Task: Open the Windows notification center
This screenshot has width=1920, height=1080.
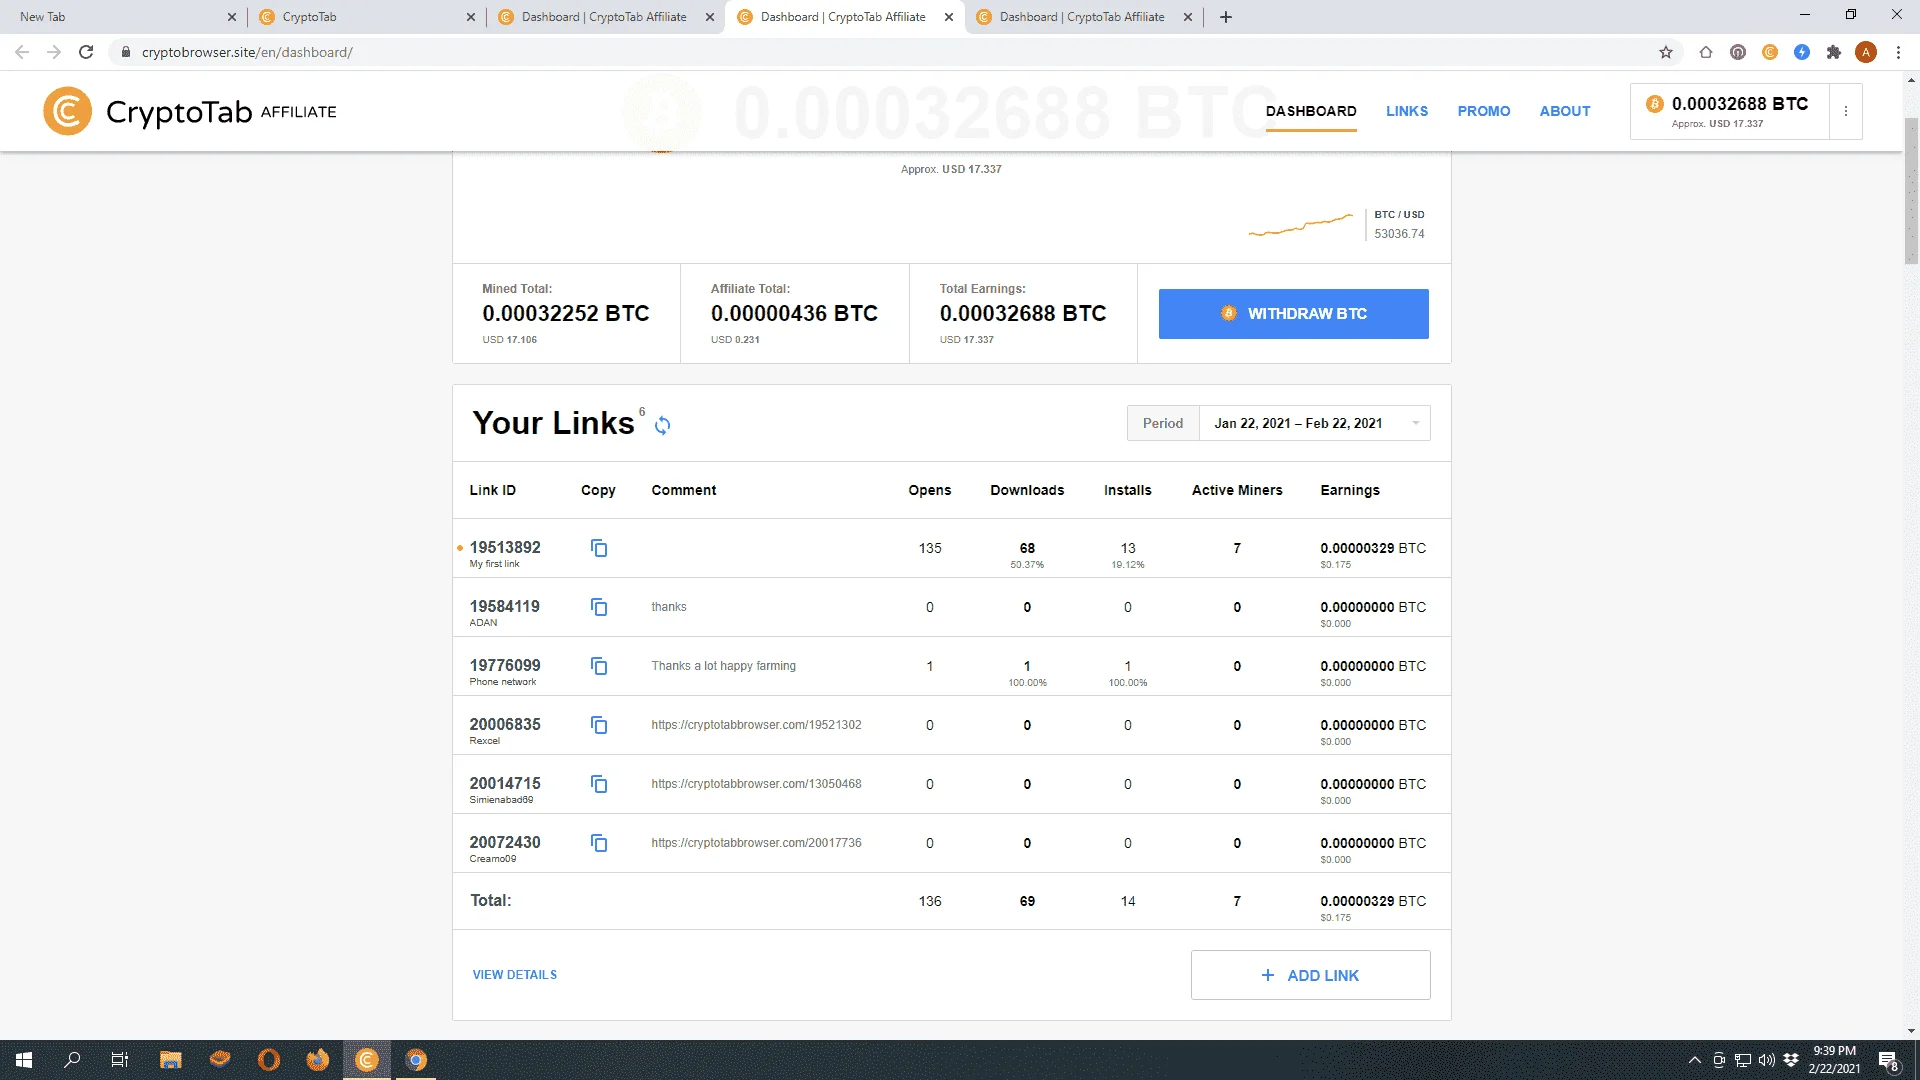Action: pyautogui.click(x=1889, y=1060)
